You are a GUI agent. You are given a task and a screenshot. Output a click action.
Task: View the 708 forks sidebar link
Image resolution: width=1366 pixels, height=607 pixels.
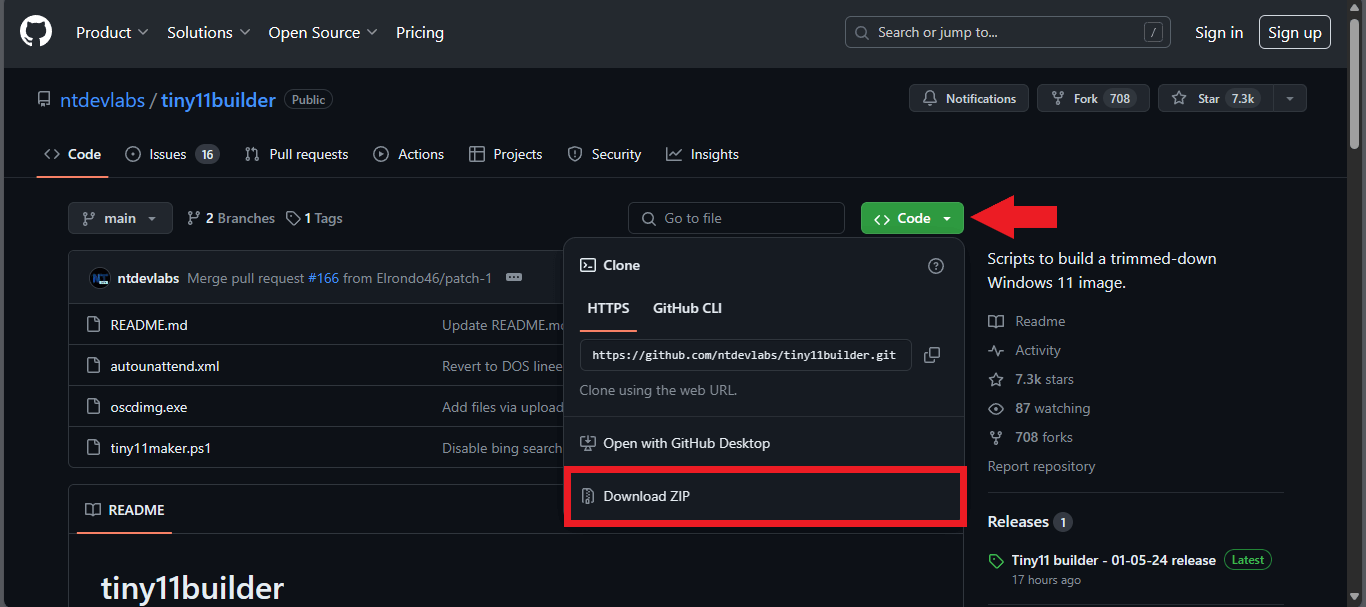click(x=1030, y=437)
